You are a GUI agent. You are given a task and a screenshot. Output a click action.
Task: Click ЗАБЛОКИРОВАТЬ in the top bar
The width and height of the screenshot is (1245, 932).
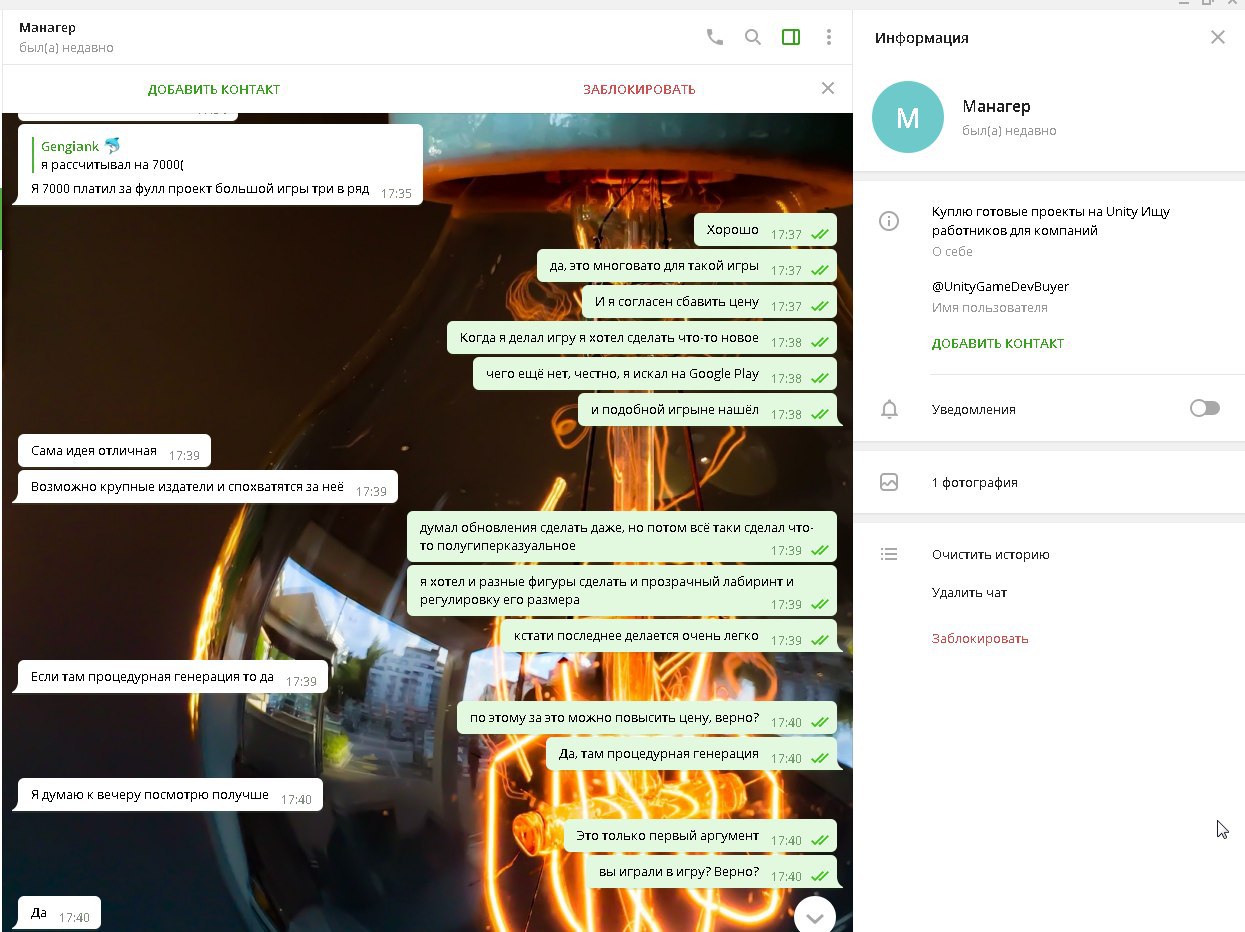point(639,89)
